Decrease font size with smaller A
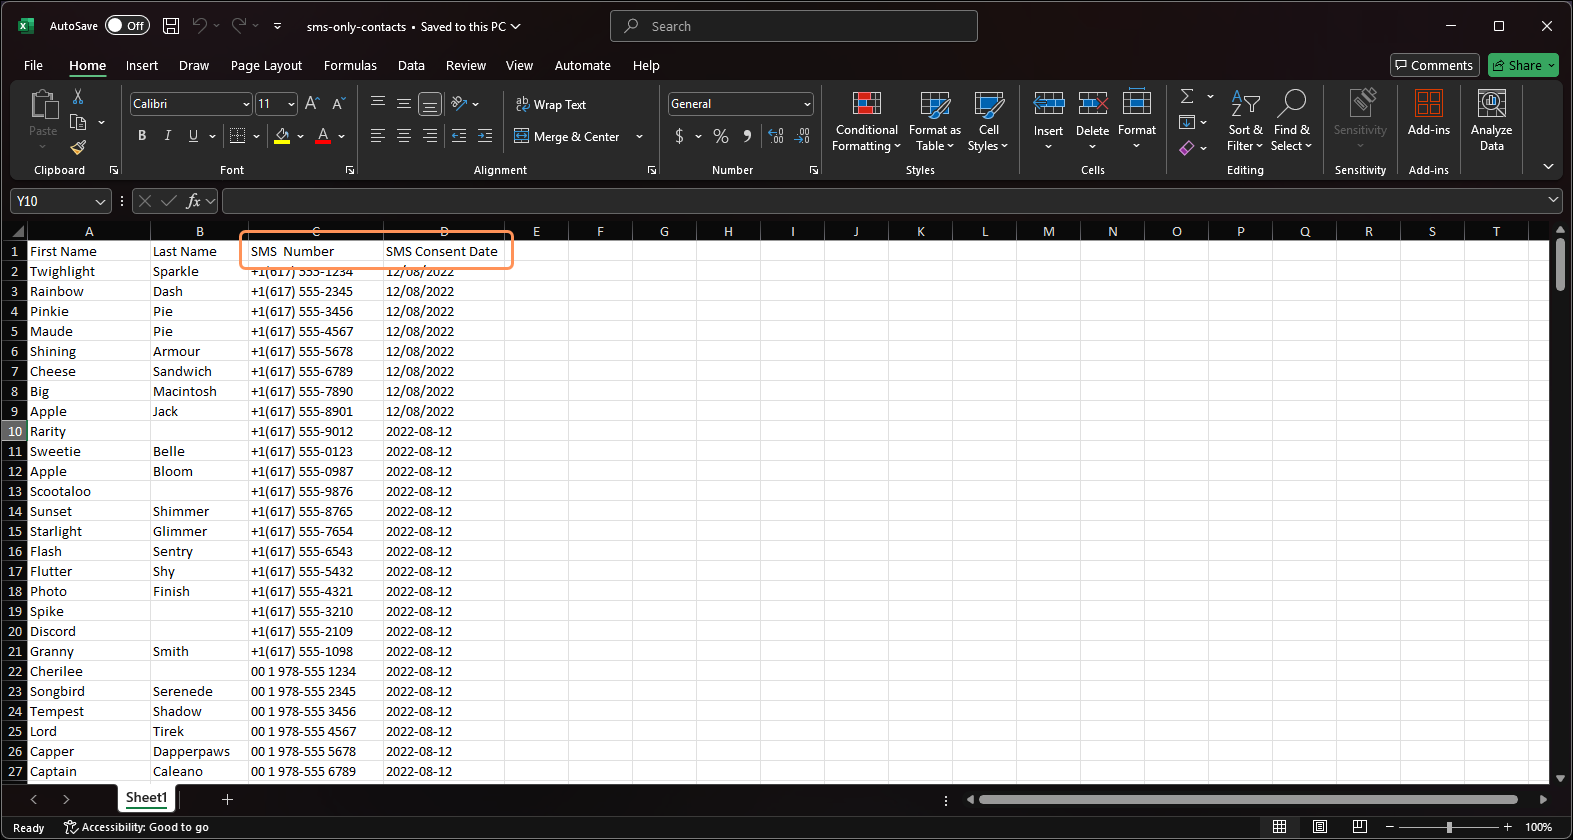Viewport: 1573px width, 840px height. pyautogui.click(x=338, y=103)
